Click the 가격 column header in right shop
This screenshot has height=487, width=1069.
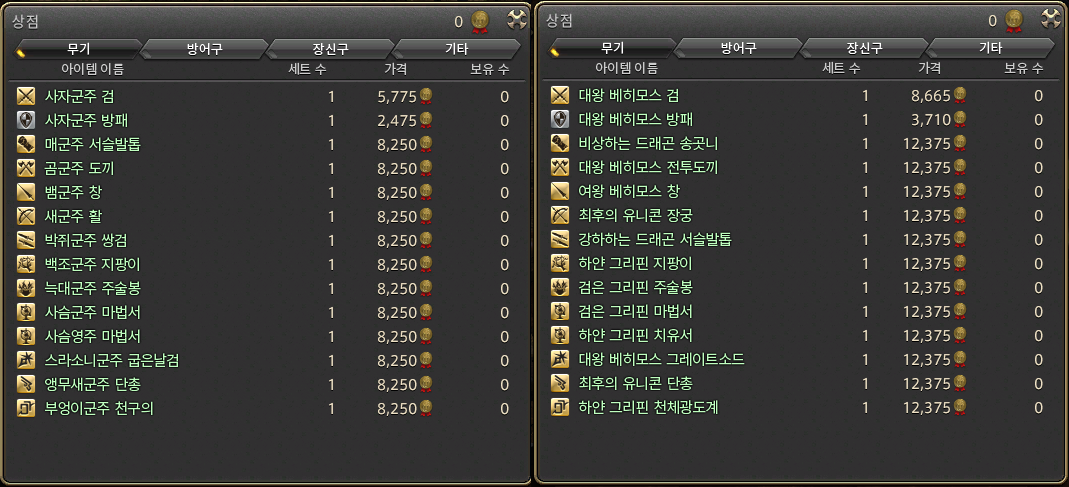click(x=929, y=68)
